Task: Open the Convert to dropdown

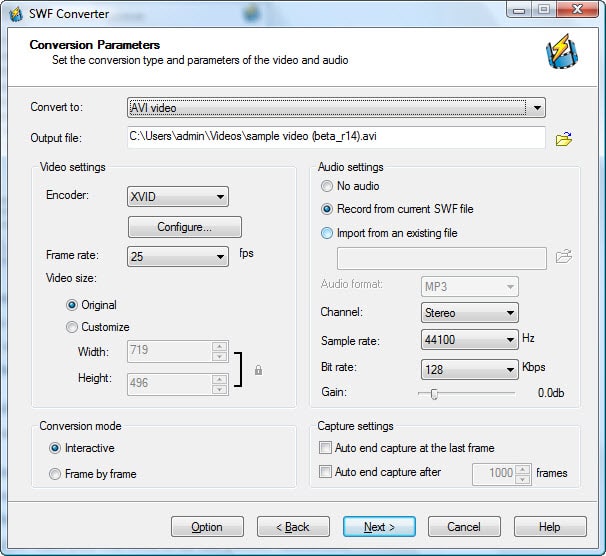Action: (x=336, y=107)
